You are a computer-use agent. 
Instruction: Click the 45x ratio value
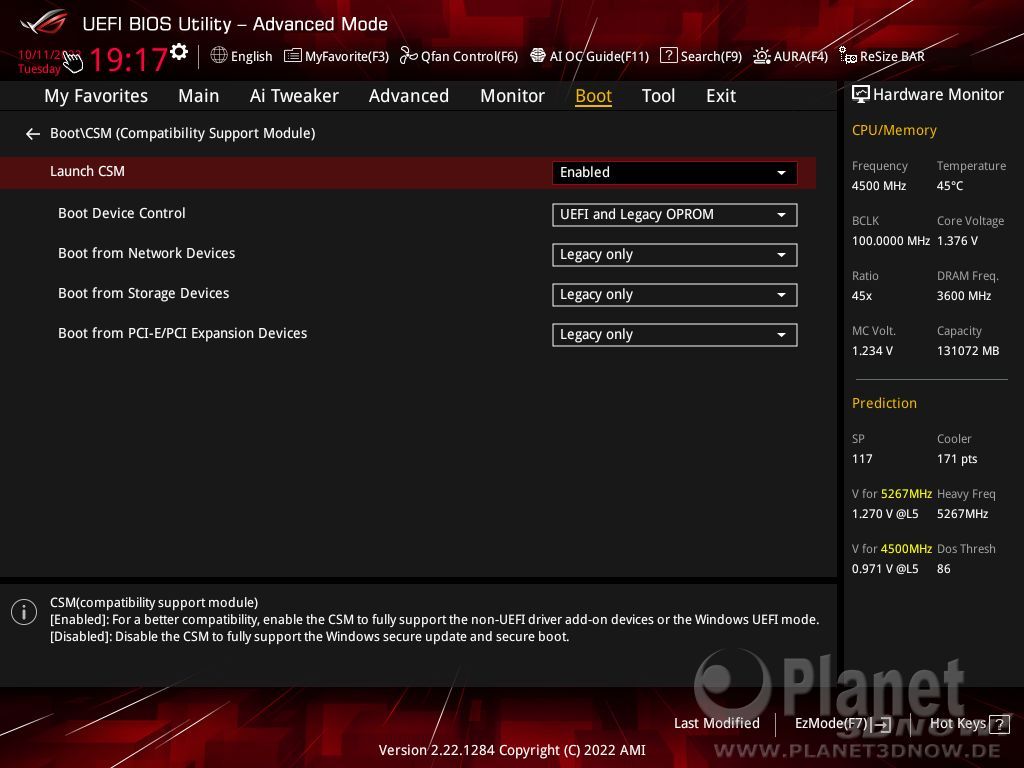pos(862,296)
